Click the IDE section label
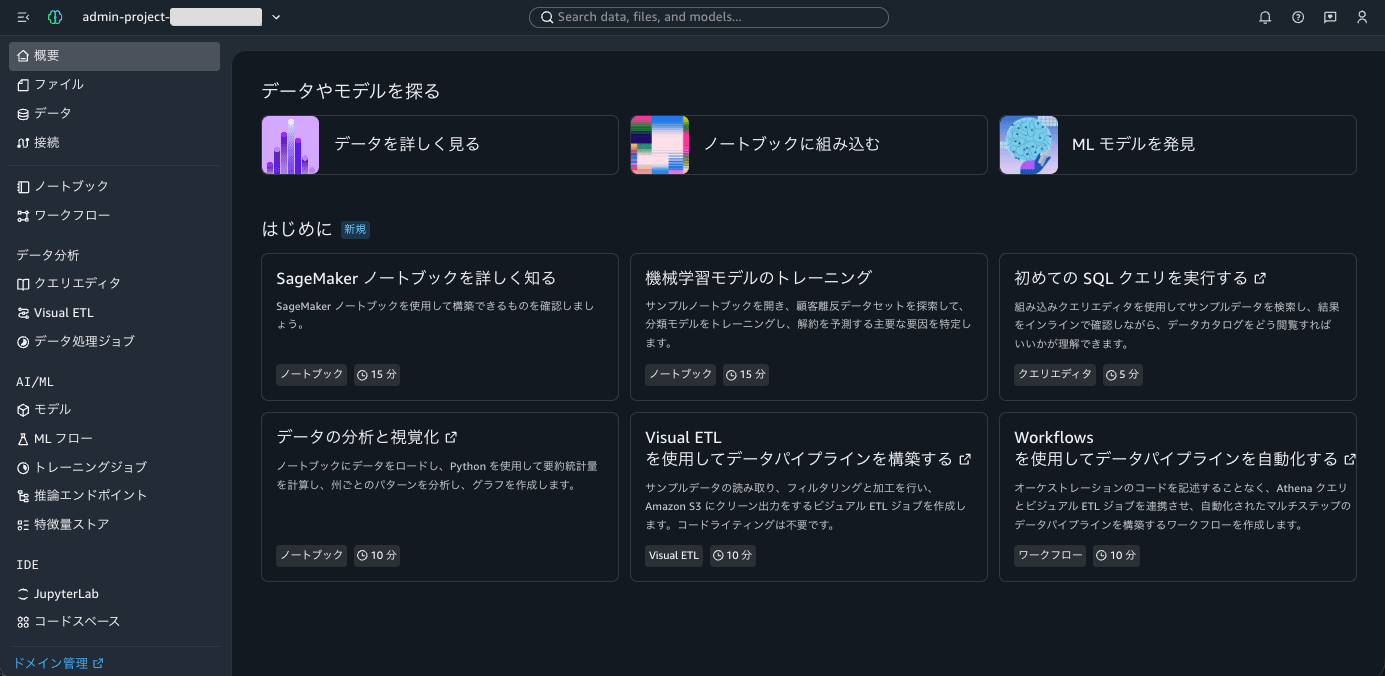The image size is (1385, 676). 27,565
